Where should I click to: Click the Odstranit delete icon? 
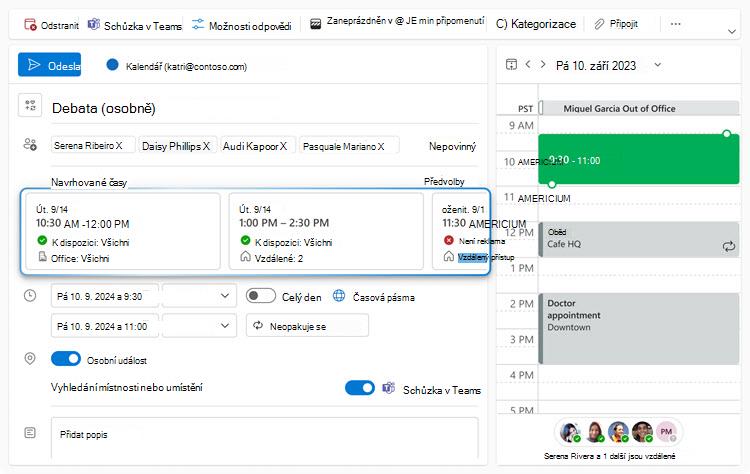click(30, 25)
